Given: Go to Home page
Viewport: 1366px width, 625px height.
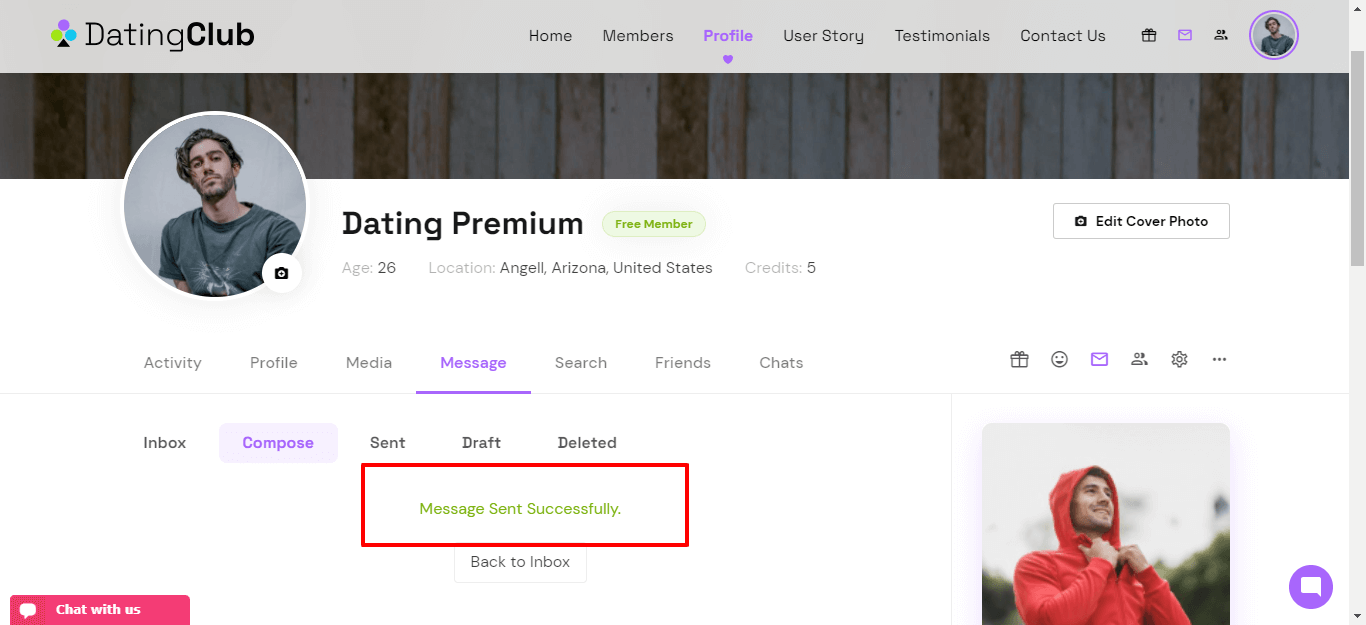Looking at the screenshot, I should [550, 36].
